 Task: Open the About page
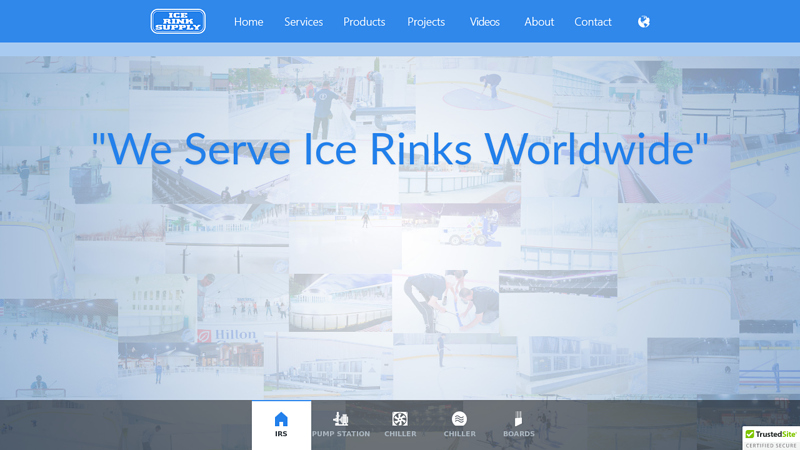coord(539,22)
